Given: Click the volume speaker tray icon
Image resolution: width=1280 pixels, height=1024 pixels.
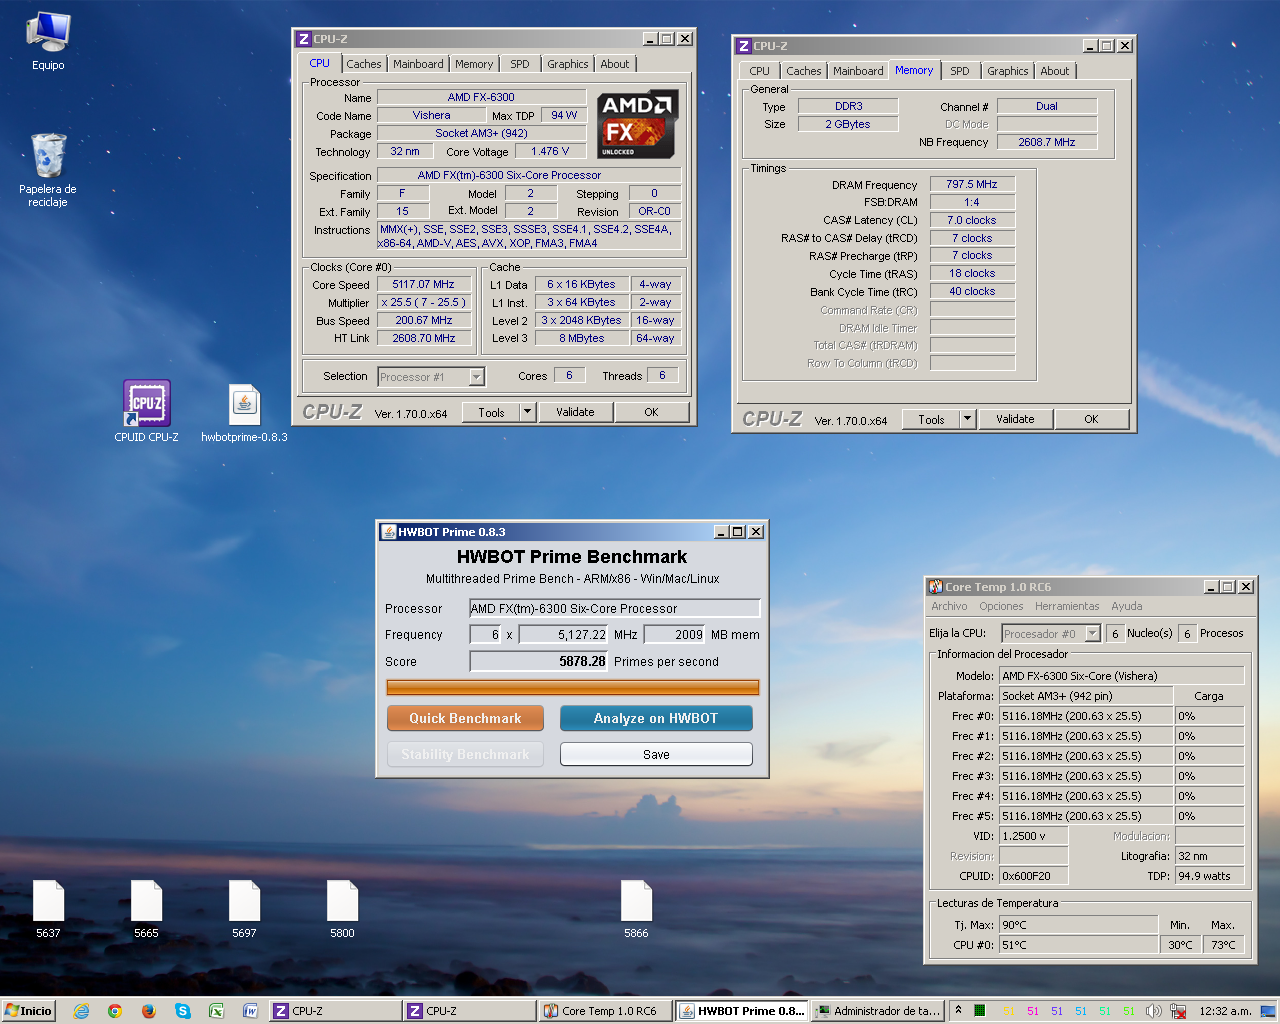Looking at the screenshot, I should tap(1153, 1011).
